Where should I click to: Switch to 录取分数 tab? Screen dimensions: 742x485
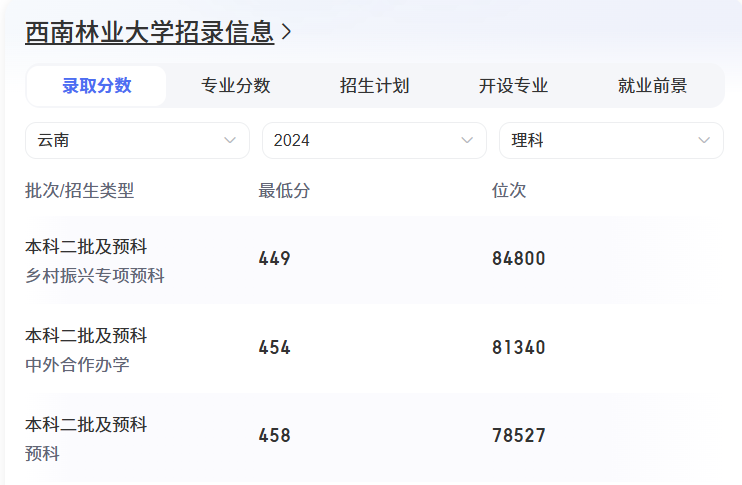point(97,86)
